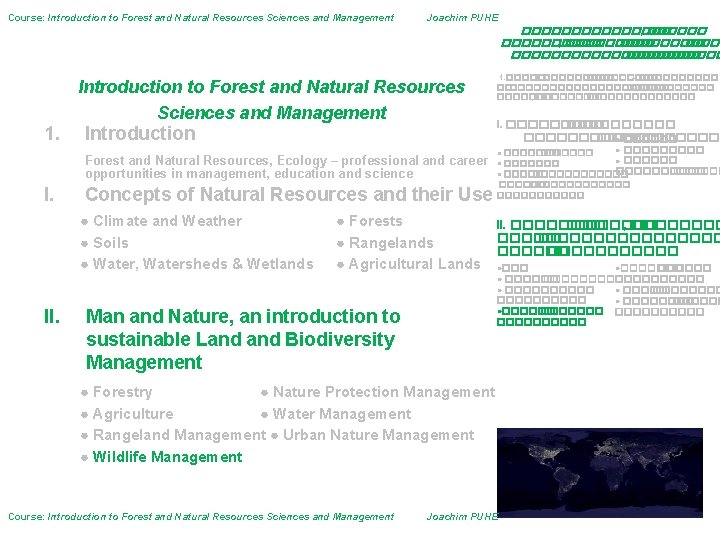Click the slide title 'Introduction to Forest and Natural Resources'
This screenshot has height=540, width=720.
pyautogui.click(x=271, y=87)
